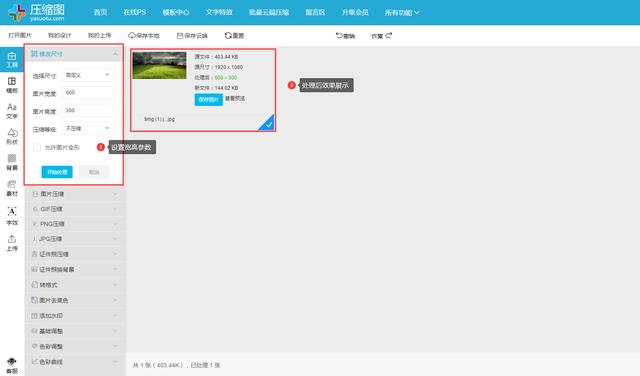640x376 pixels.
Task: Expand the PNG压缩 section
Action: [x=74, y=224]
